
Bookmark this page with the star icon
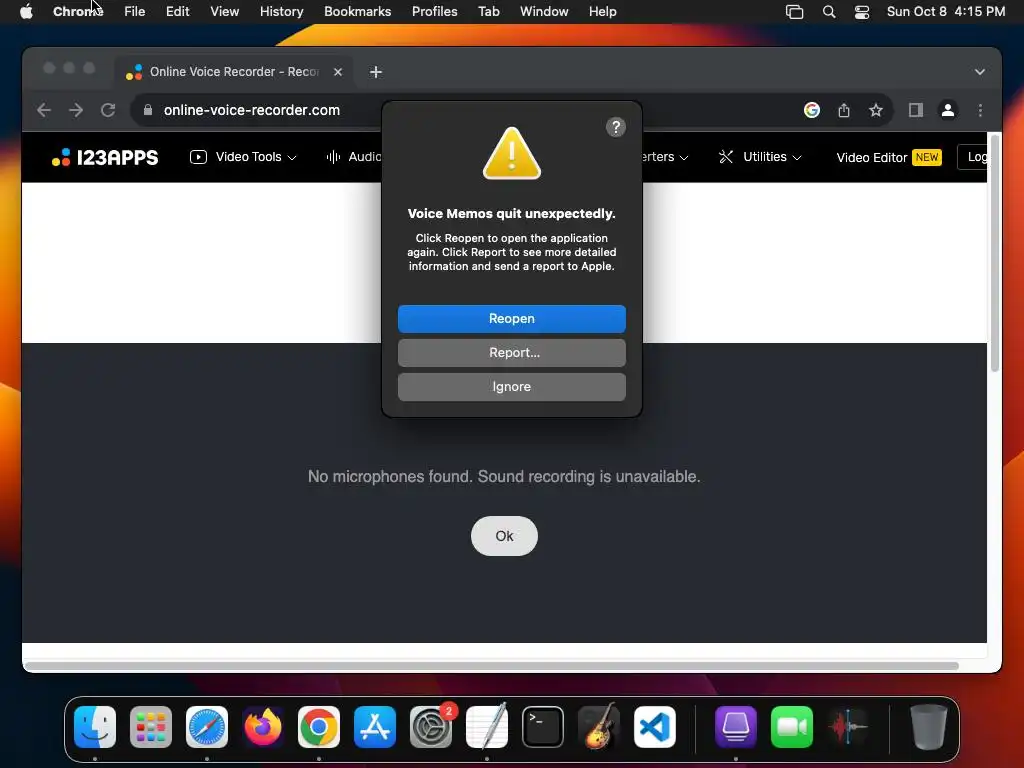[876, 110]
